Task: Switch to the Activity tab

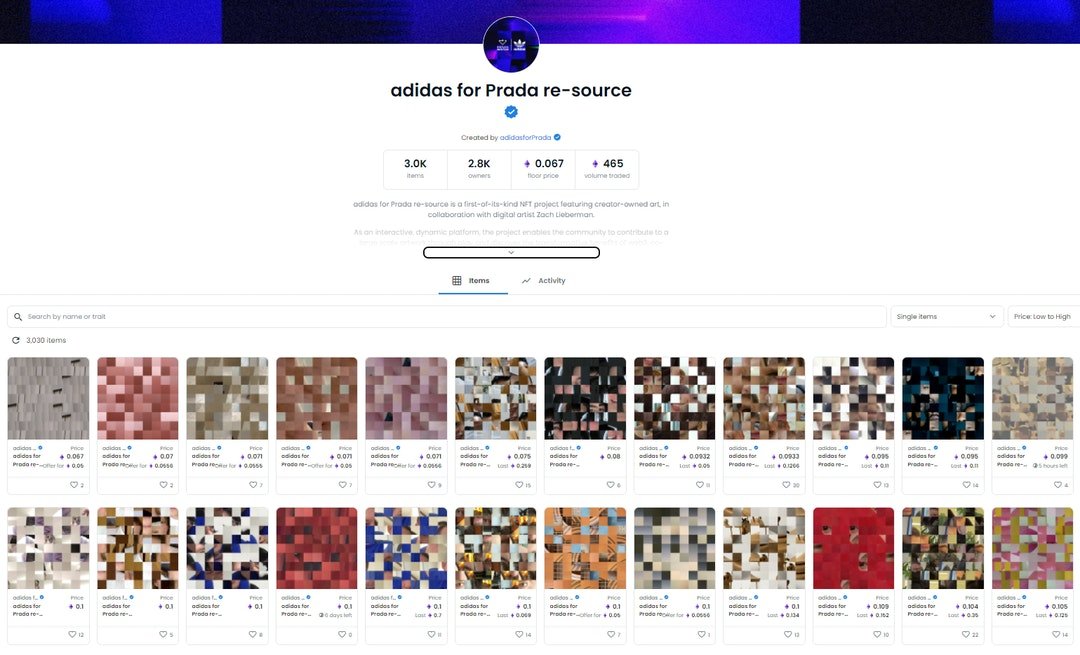Action: tap(543, 280)
